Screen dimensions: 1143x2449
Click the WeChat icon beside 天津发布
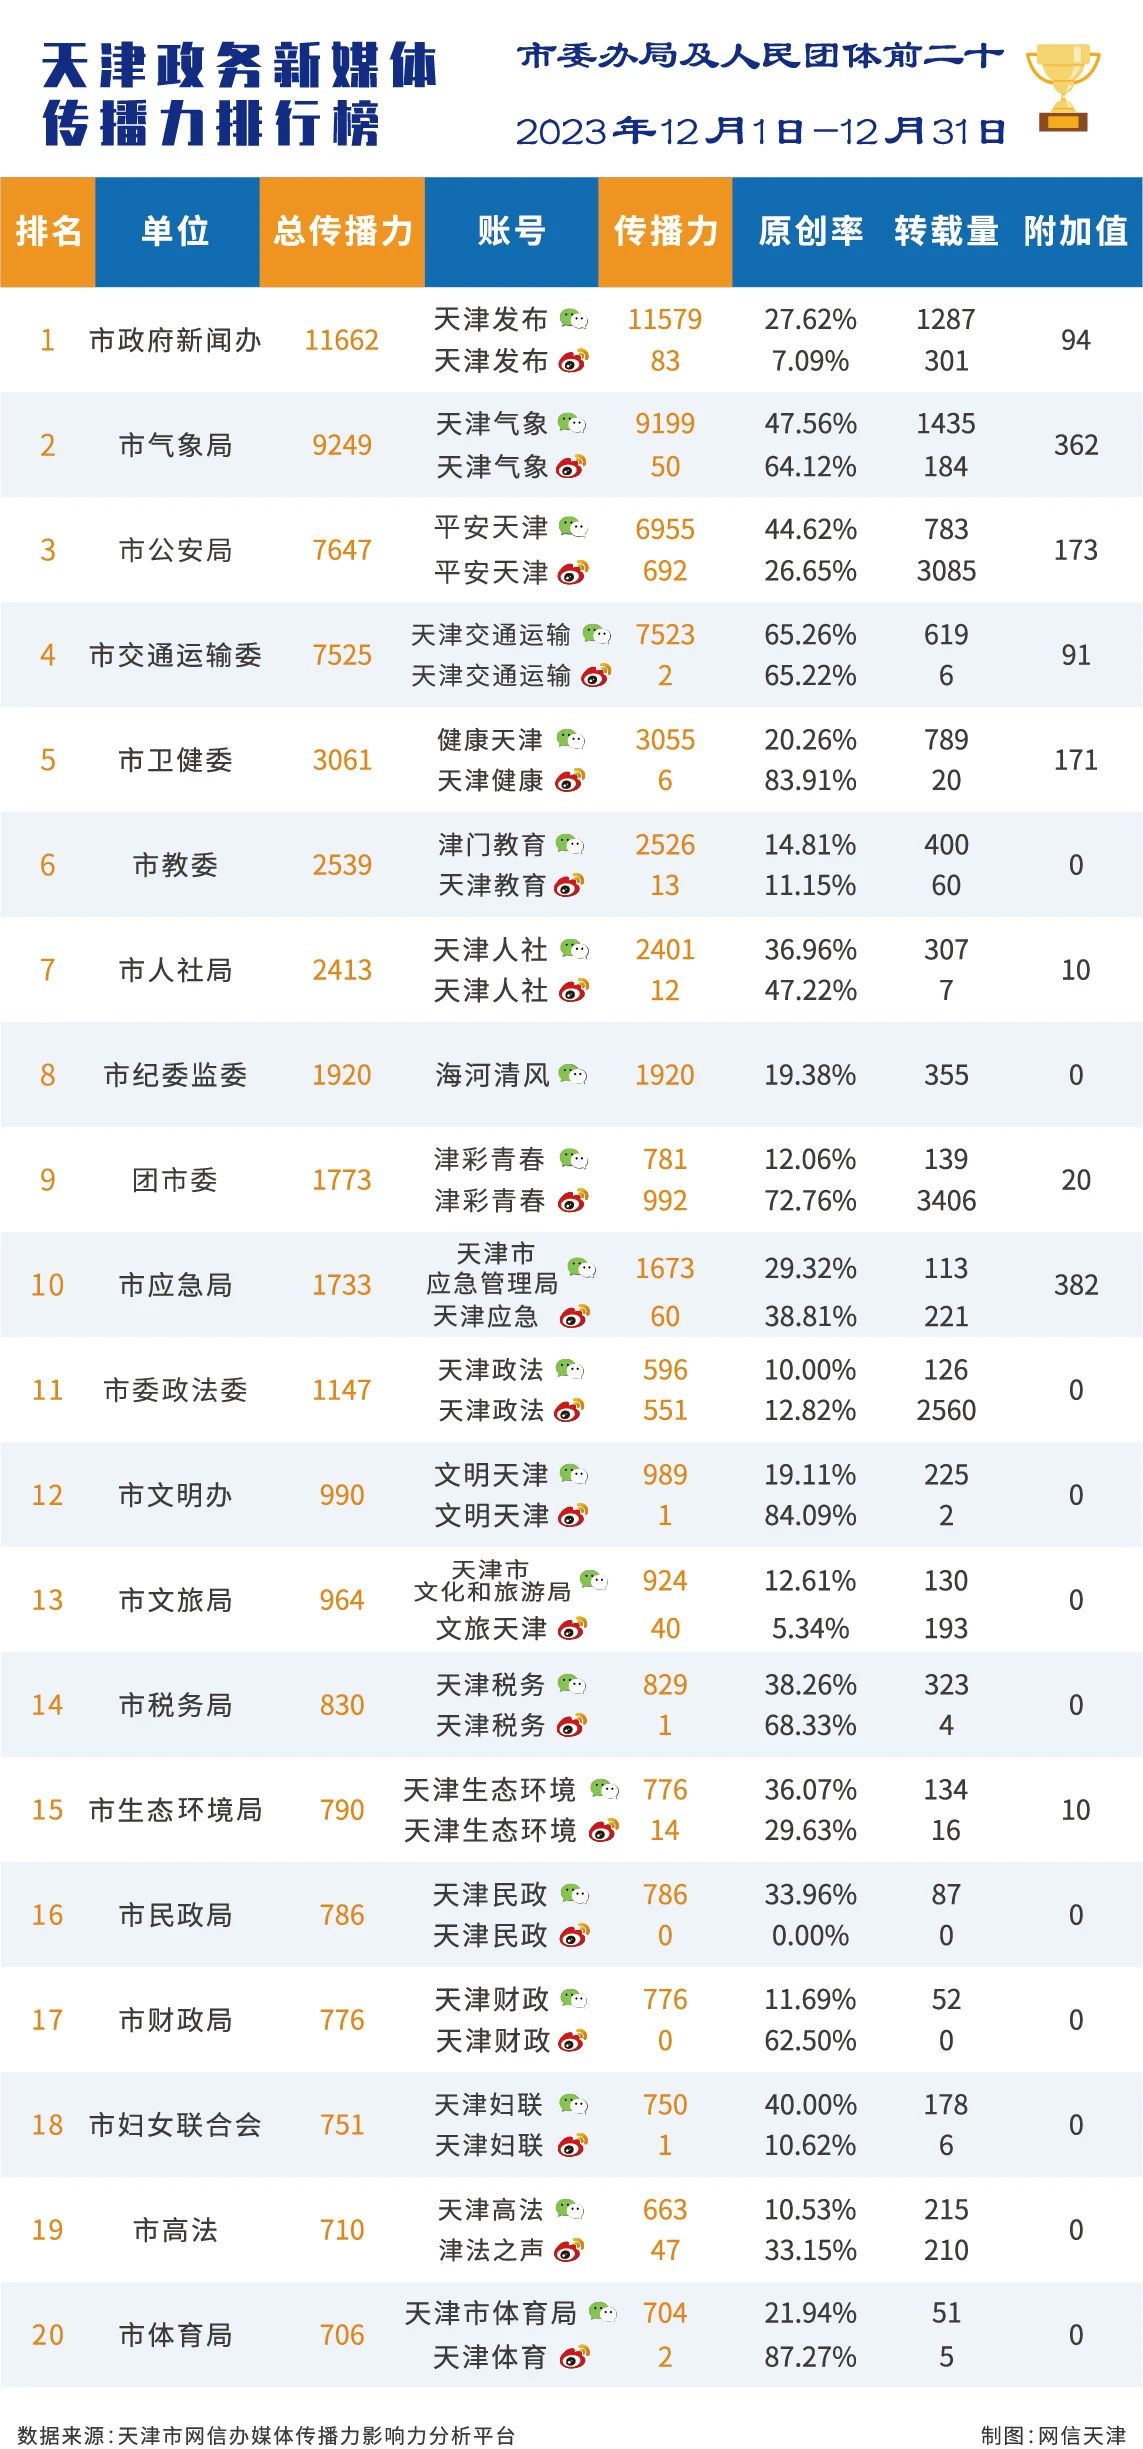click(x=573, y=320)
